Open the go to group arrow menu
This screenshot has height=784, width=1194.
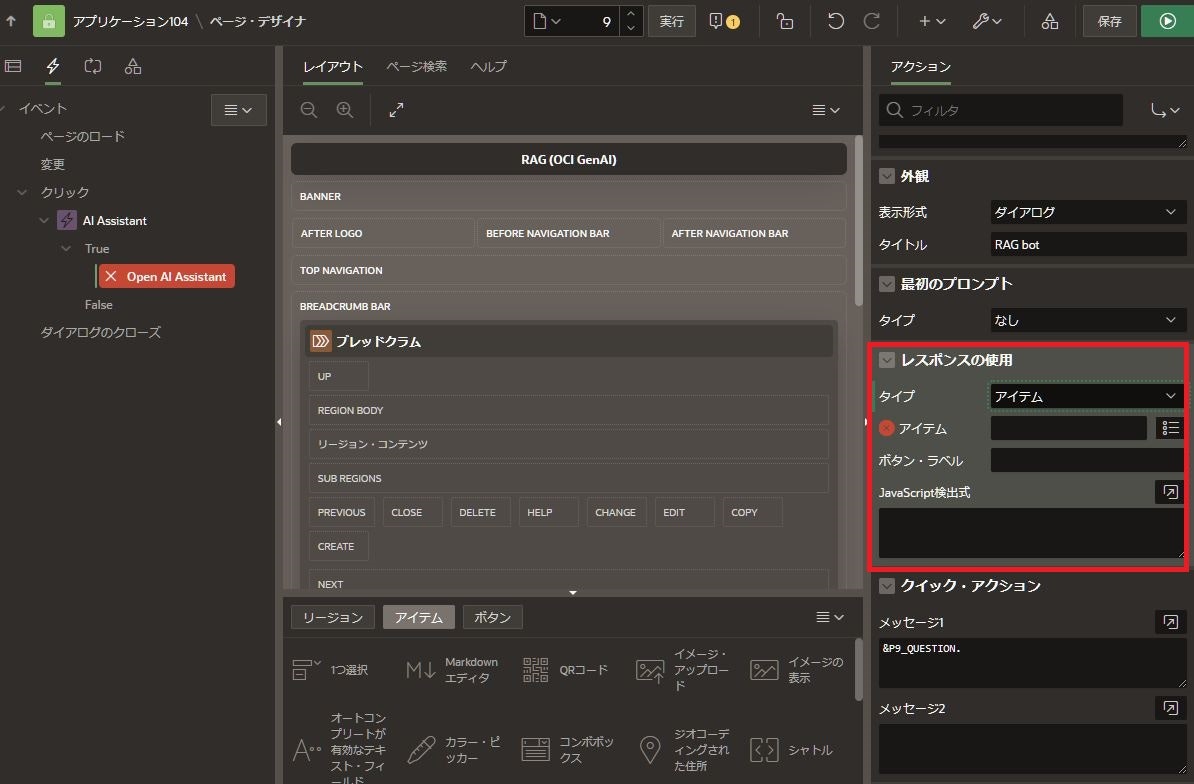click(1164, 110)
